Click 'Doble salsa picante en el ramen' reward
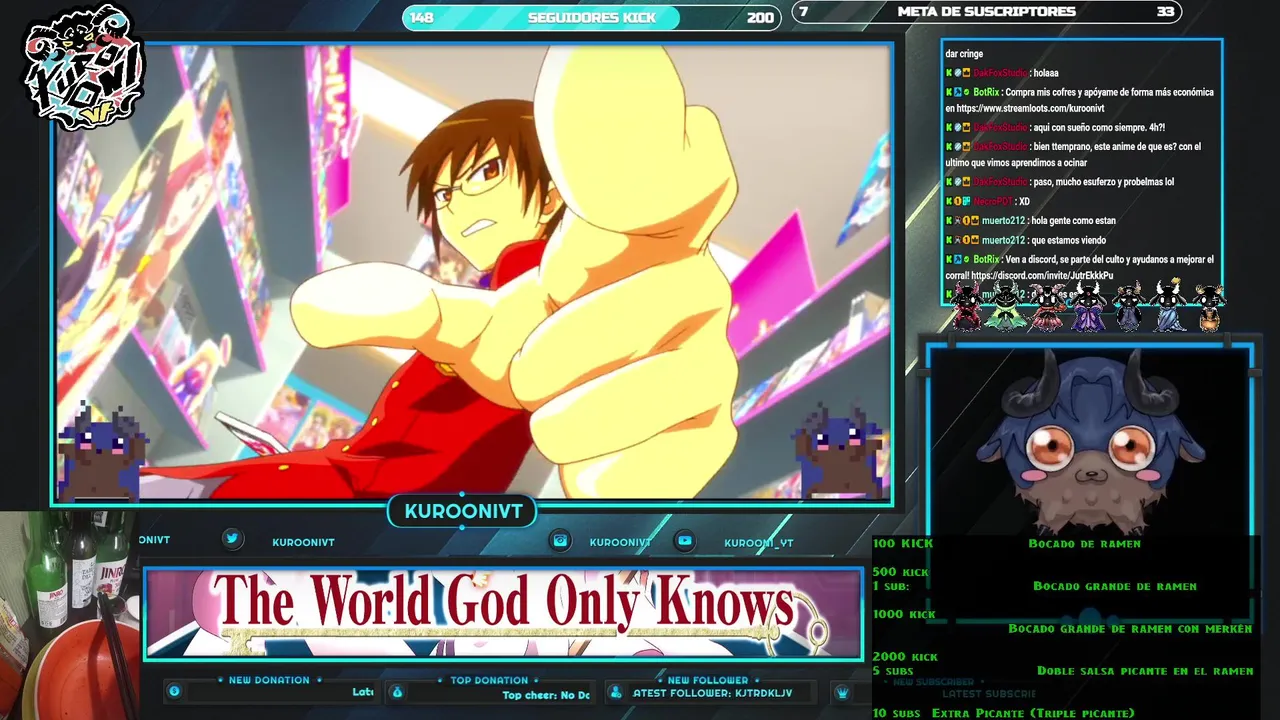This screenshot has height=720, width=1280. 1145,671
